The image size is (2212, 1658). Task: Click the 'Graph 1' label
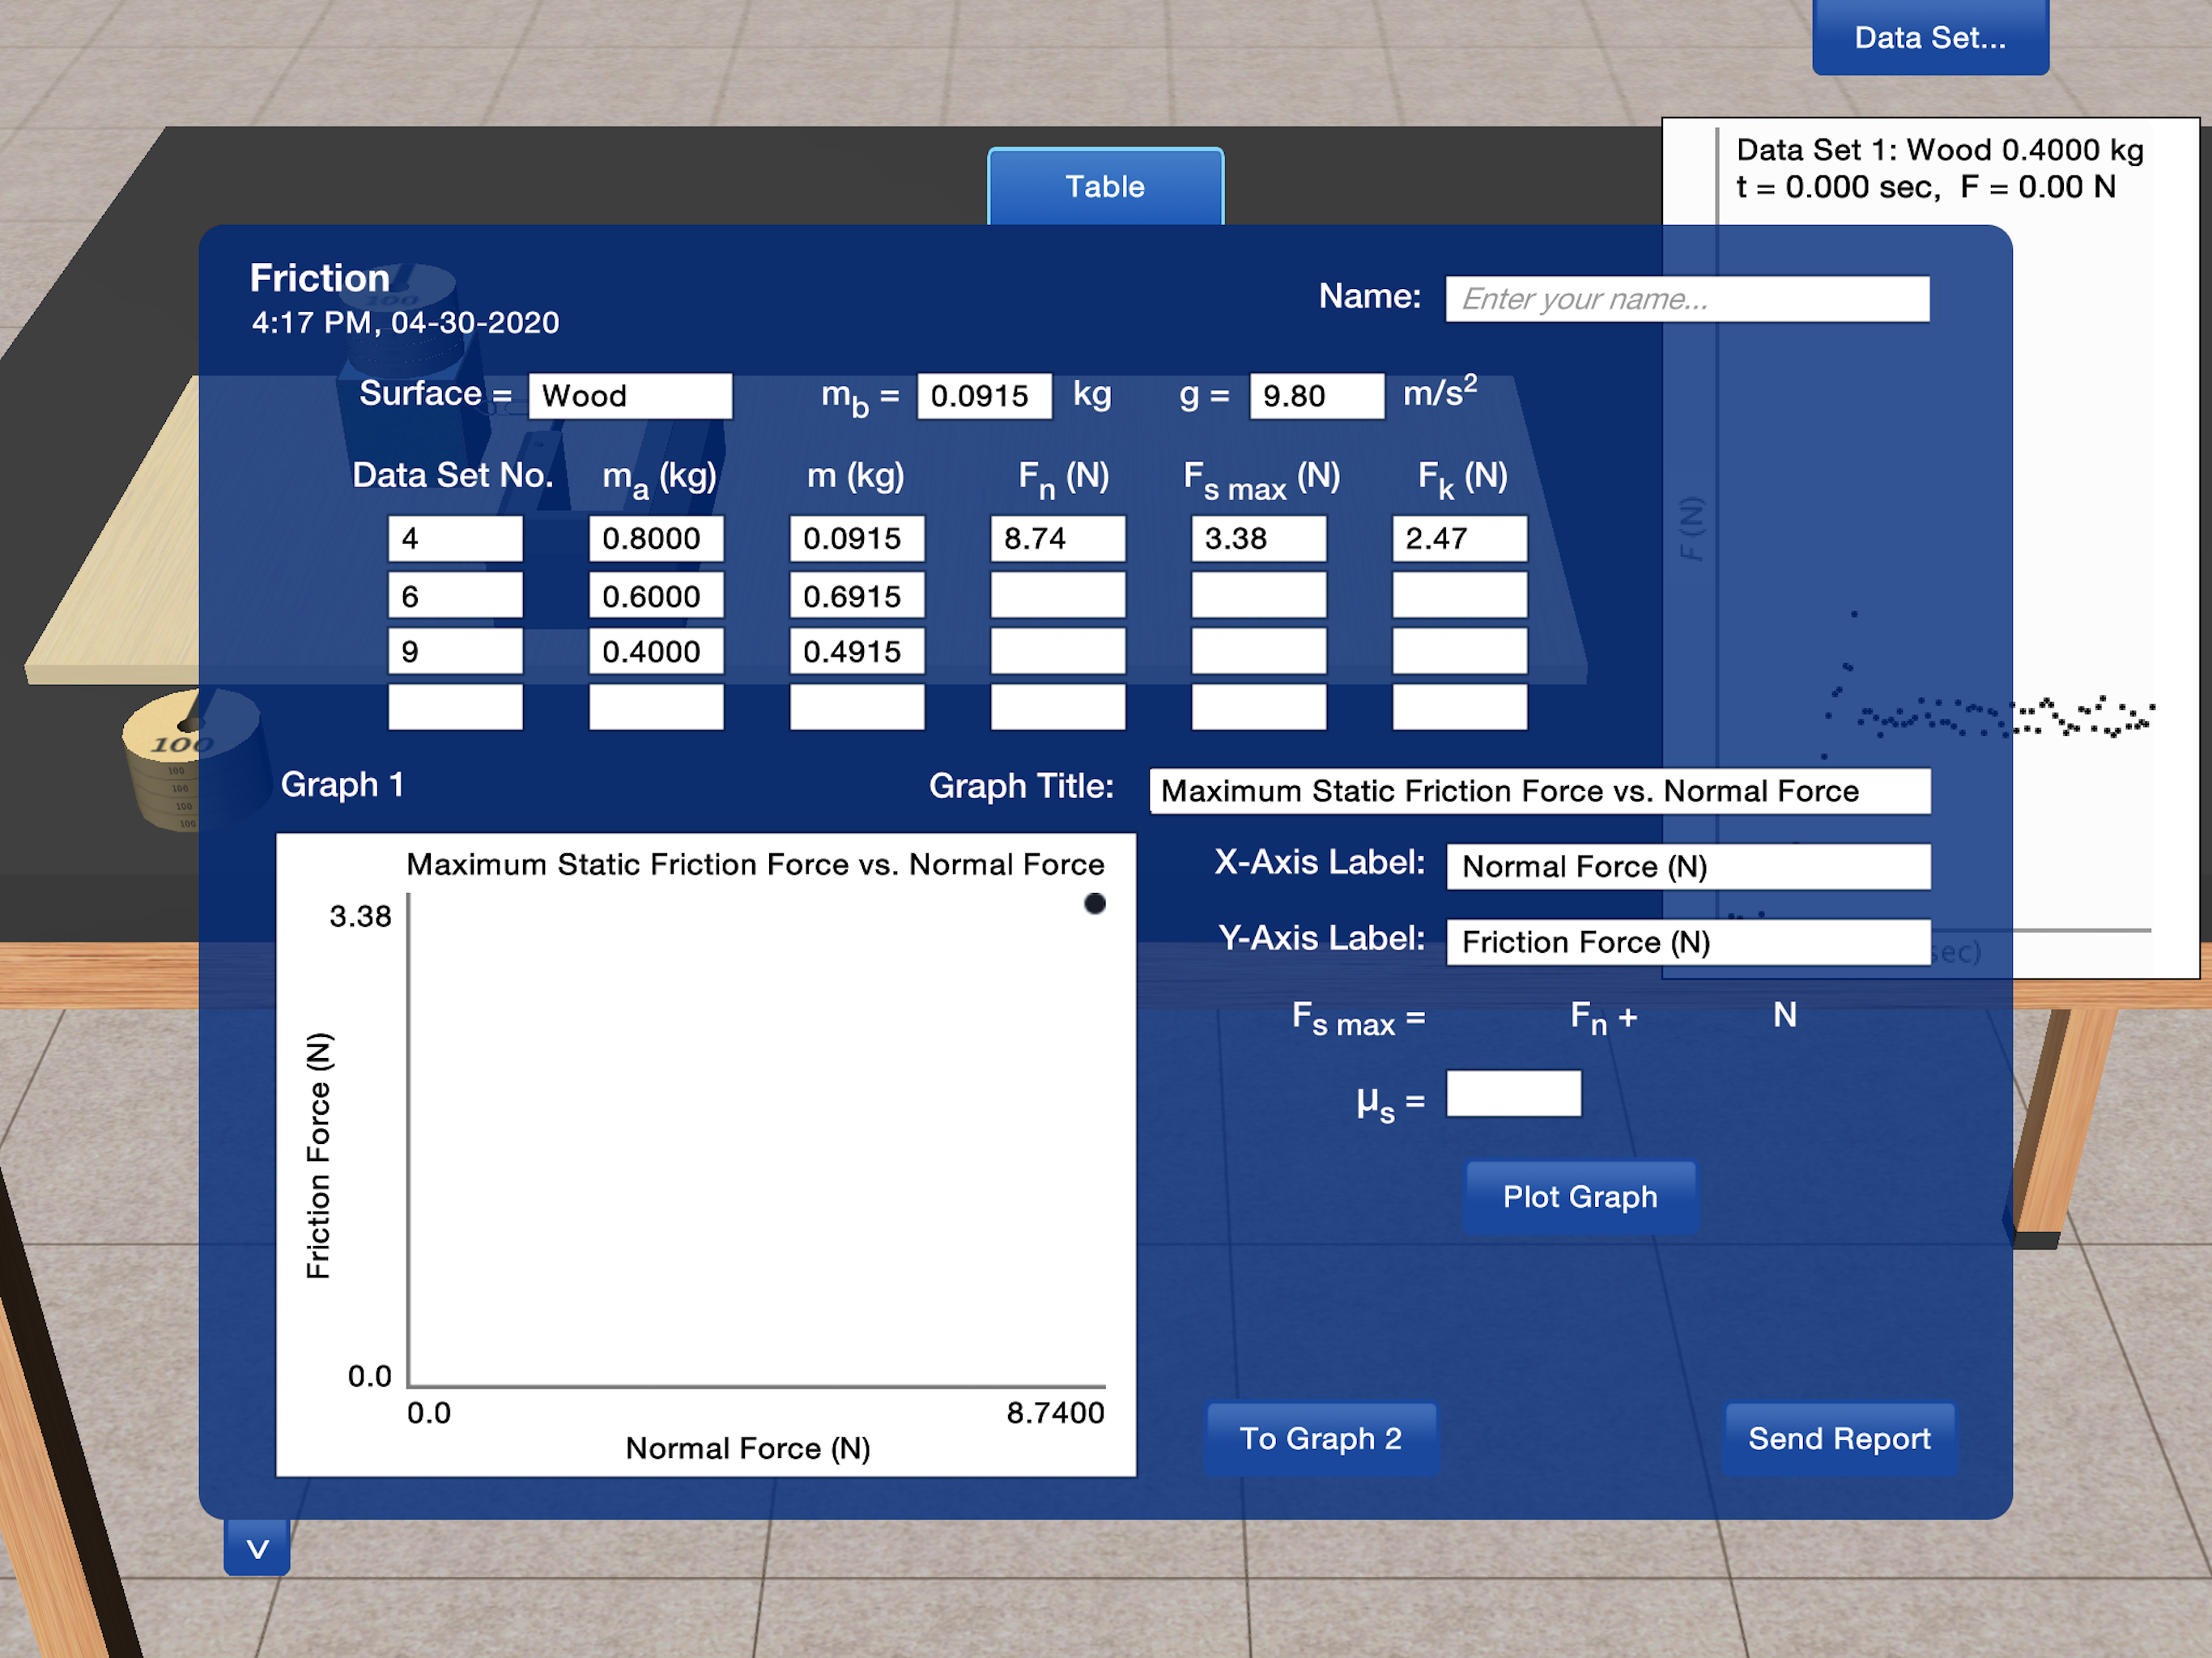click(x=342, y=785)
